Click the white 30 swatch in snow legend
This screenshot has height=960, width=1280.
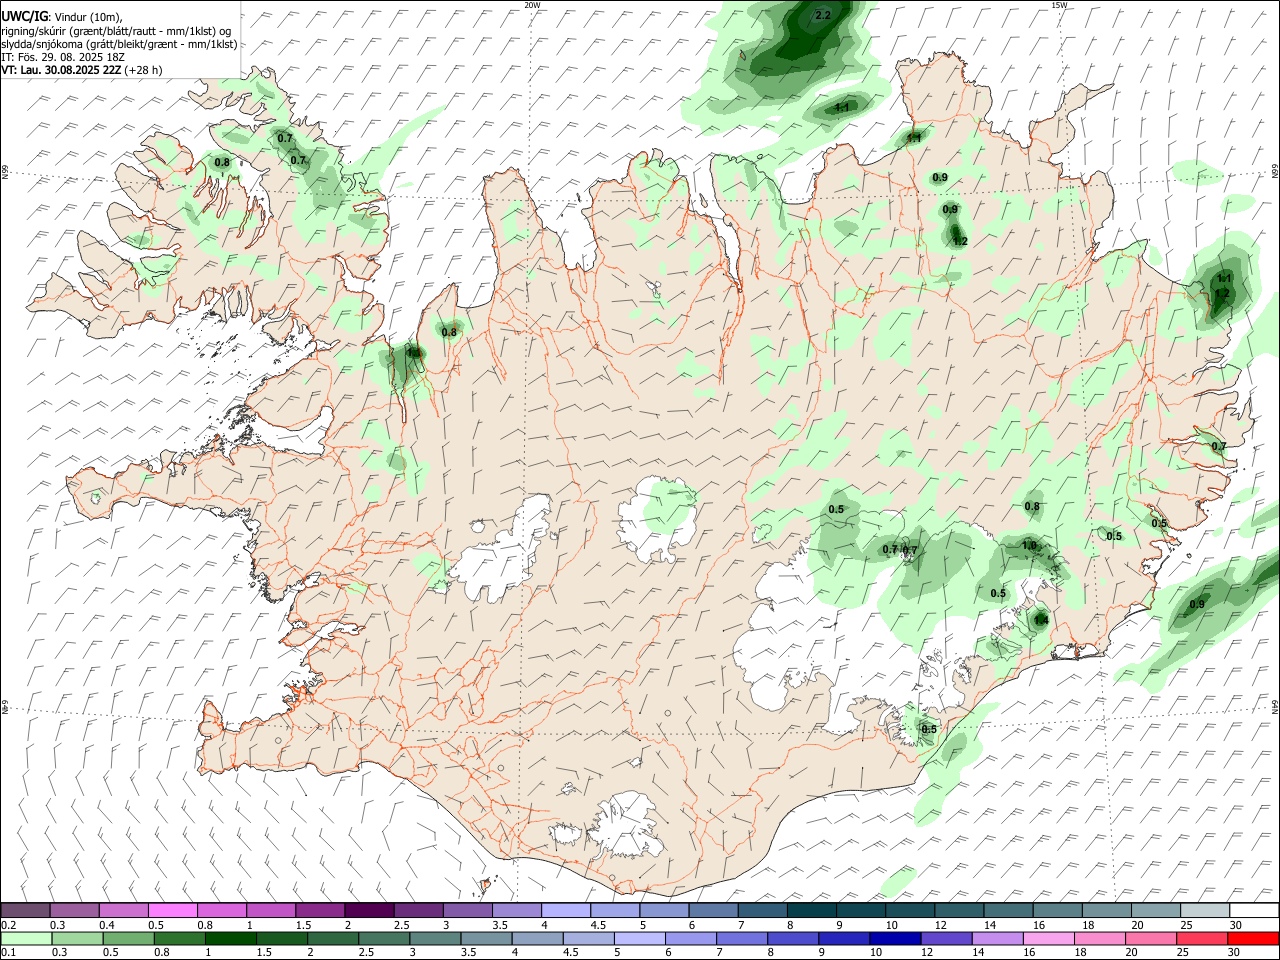1254,910
